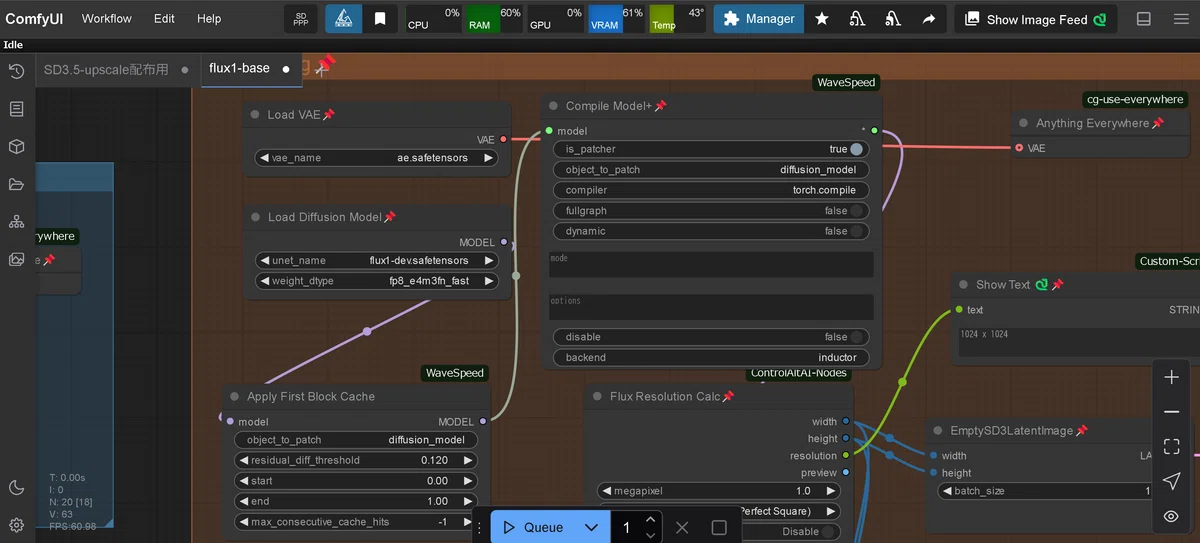Increase residual_diff_threshold with right arrow
The image size is (1200, 543).
point(467,460)
